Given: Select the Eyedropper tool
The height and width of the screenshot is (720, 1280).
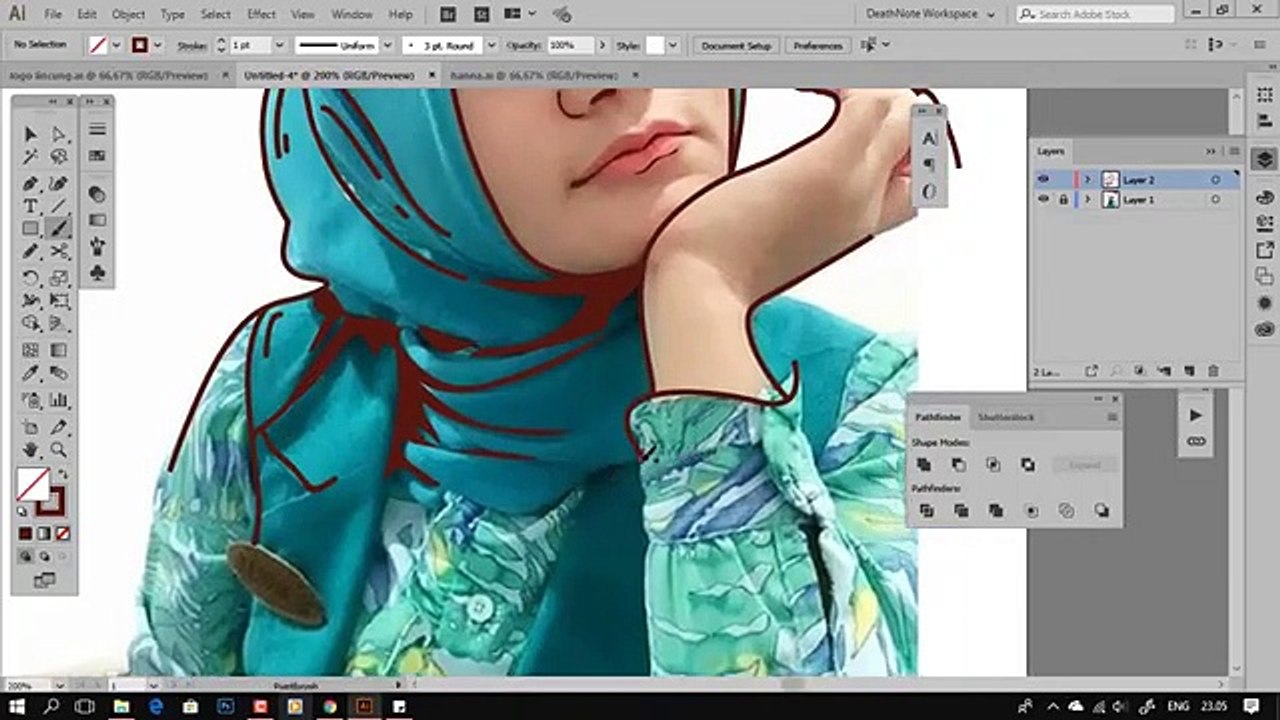Looking at the screenshot, I should coord(31,374).
